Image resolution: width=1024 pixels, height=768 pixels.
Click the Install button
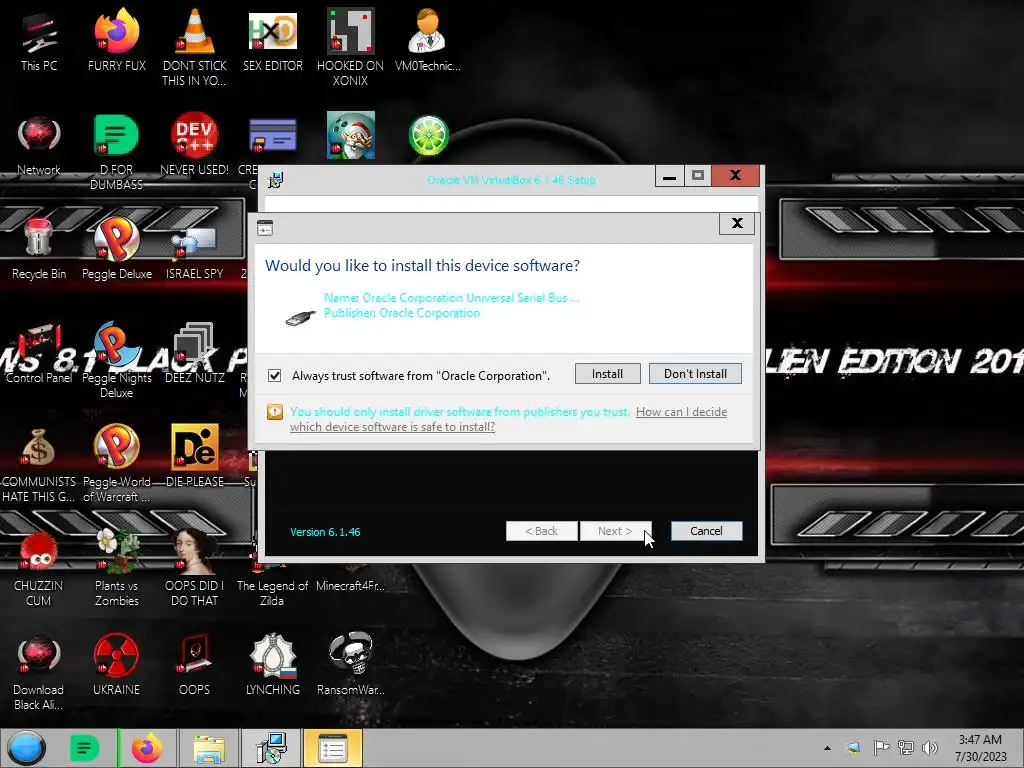point(607,374)
